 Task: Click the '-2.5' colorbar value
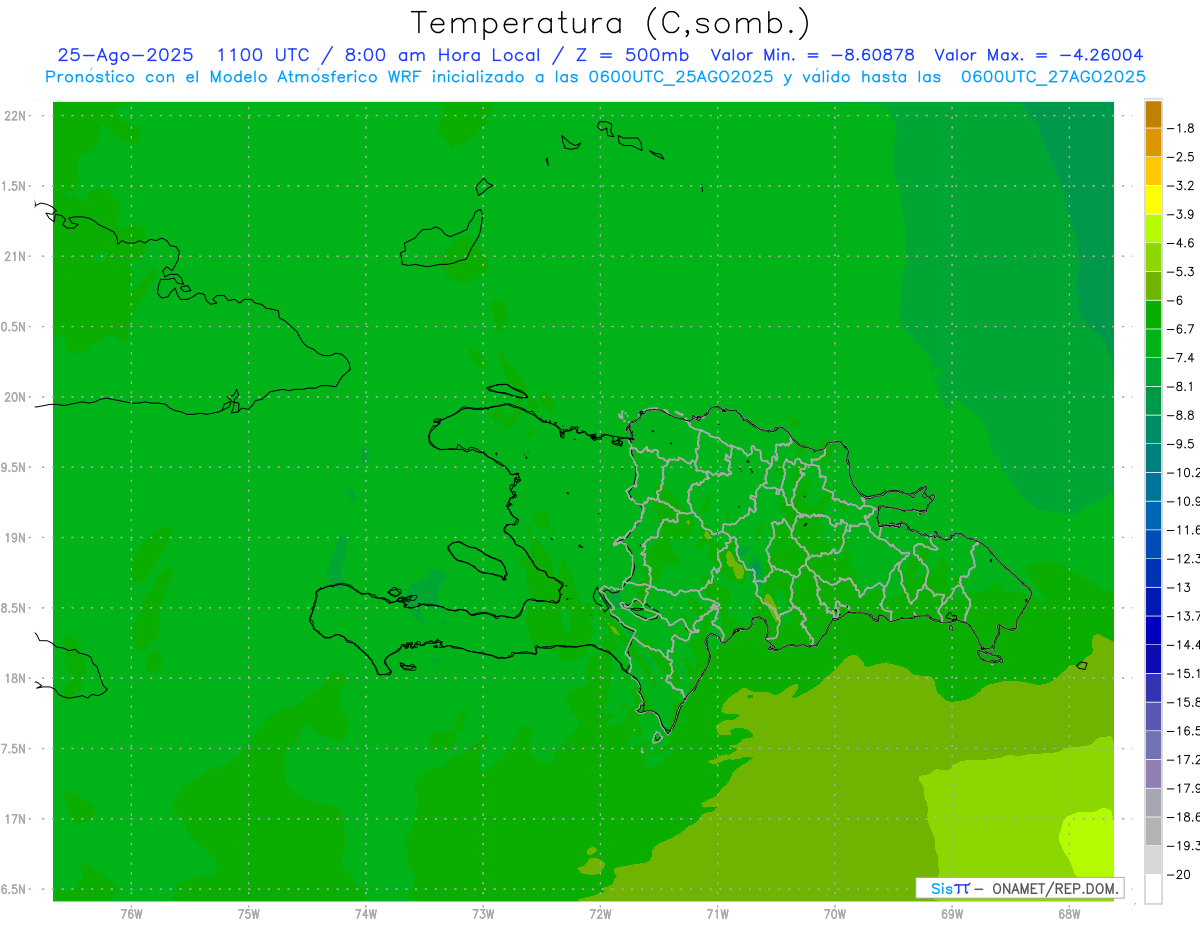click(x=1182, y=157)
